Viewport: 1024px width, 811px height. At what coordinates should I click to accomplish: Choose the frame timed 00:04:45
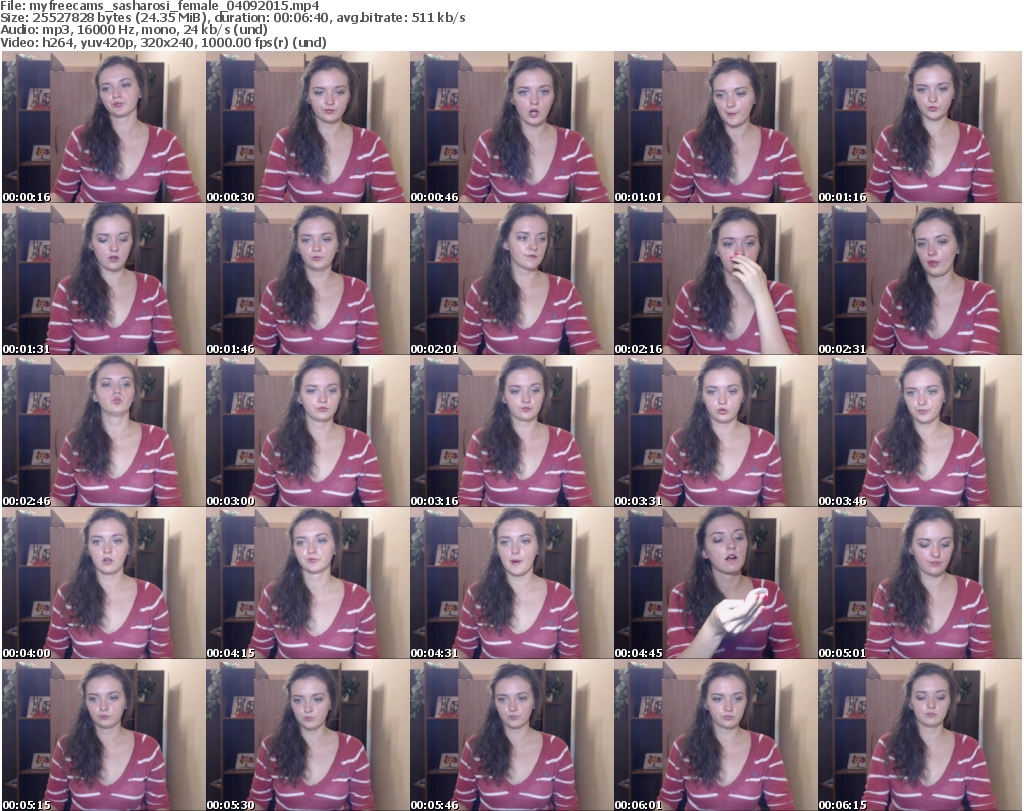click(x=715, y=584)
